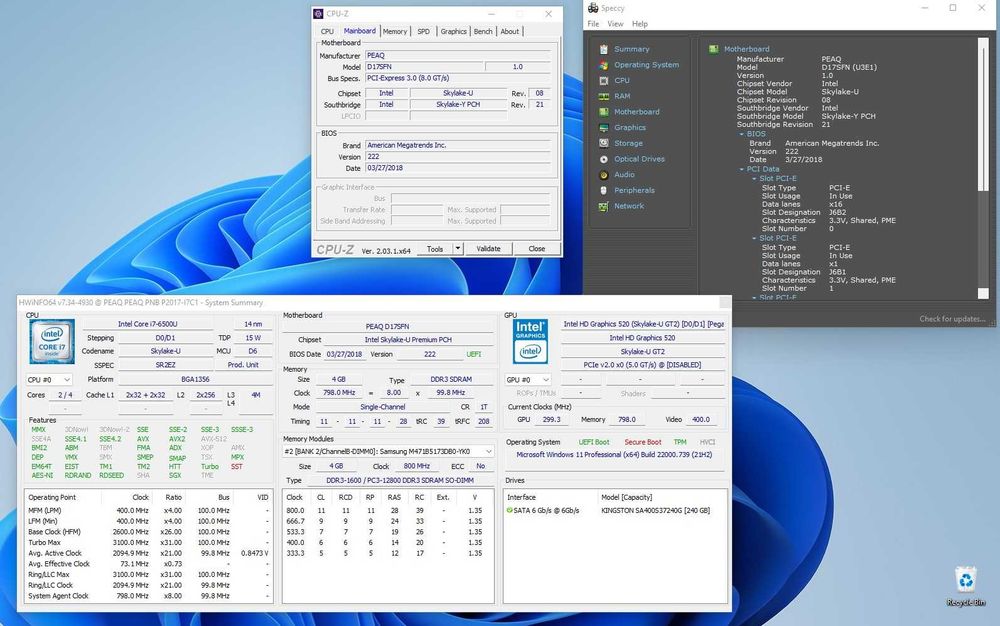This screenshot has height=626, width=1000.
Task: Collapse the Slot PCI-E node designated J6B1
Action: point(754,238)
